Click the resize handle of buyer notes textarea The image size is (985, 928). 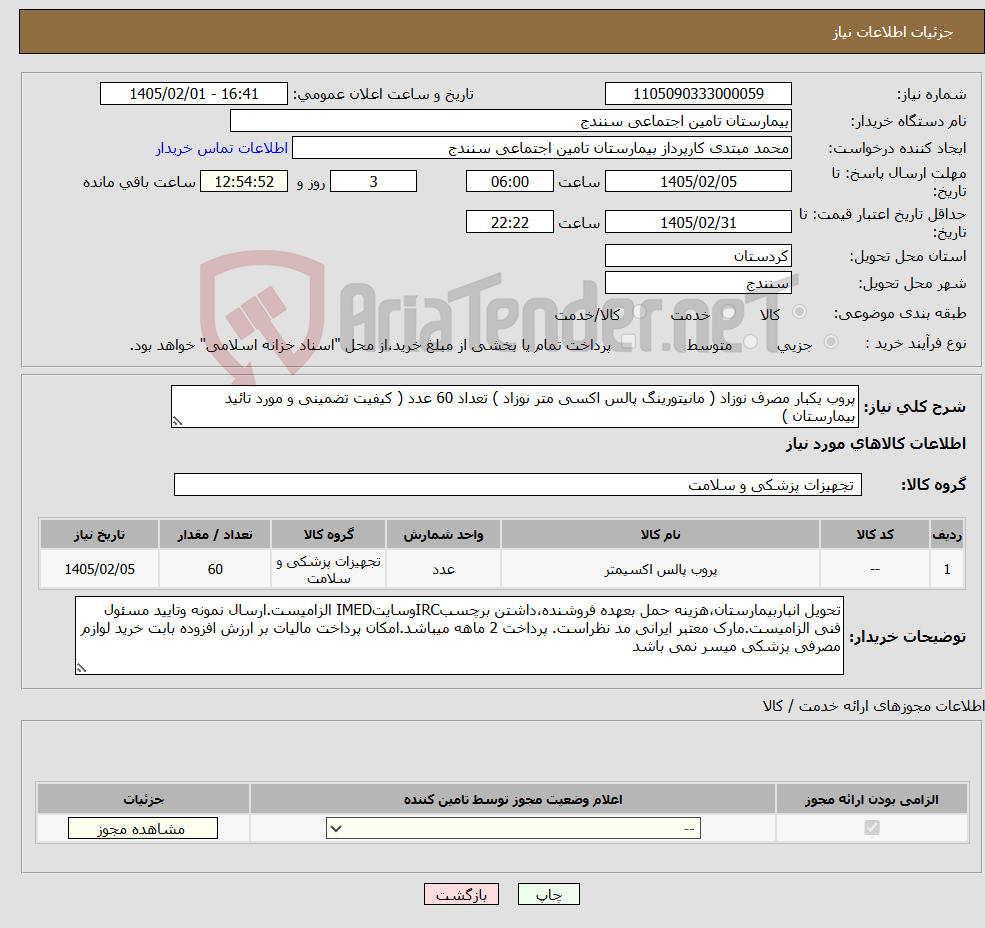(81, 669)
